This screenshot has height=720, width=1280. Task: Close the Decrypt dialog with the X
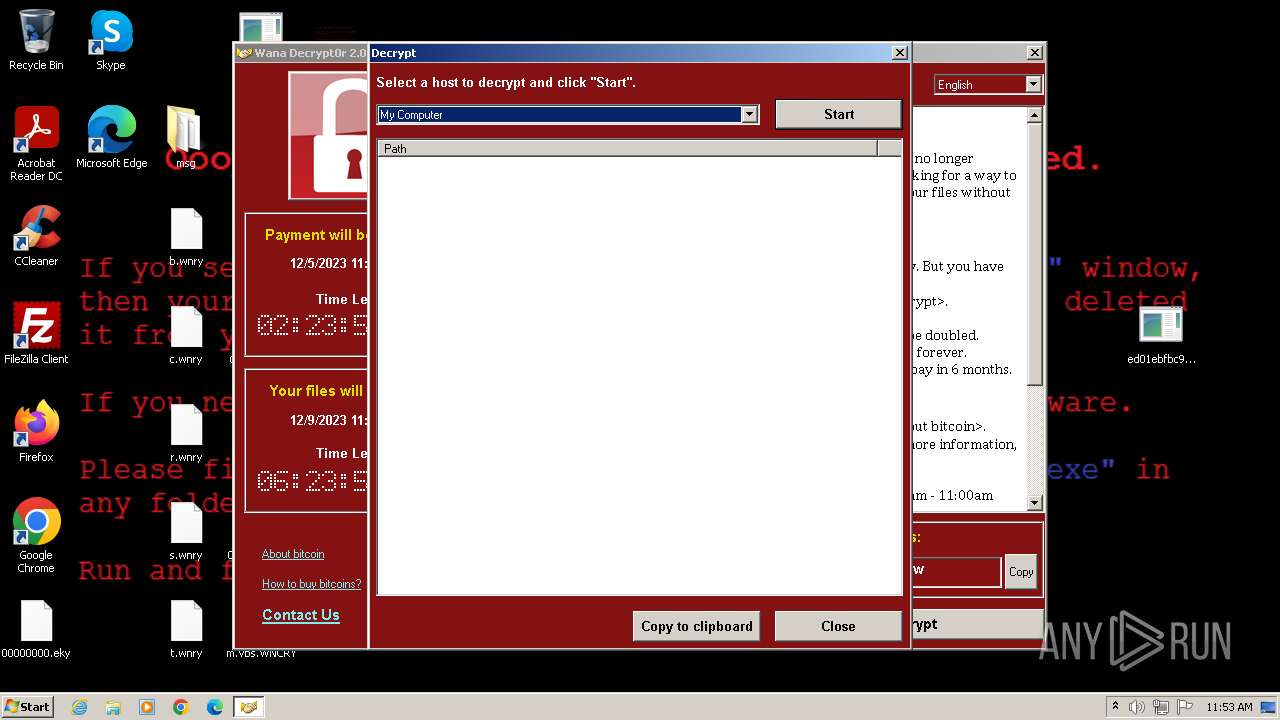(899, 53)
